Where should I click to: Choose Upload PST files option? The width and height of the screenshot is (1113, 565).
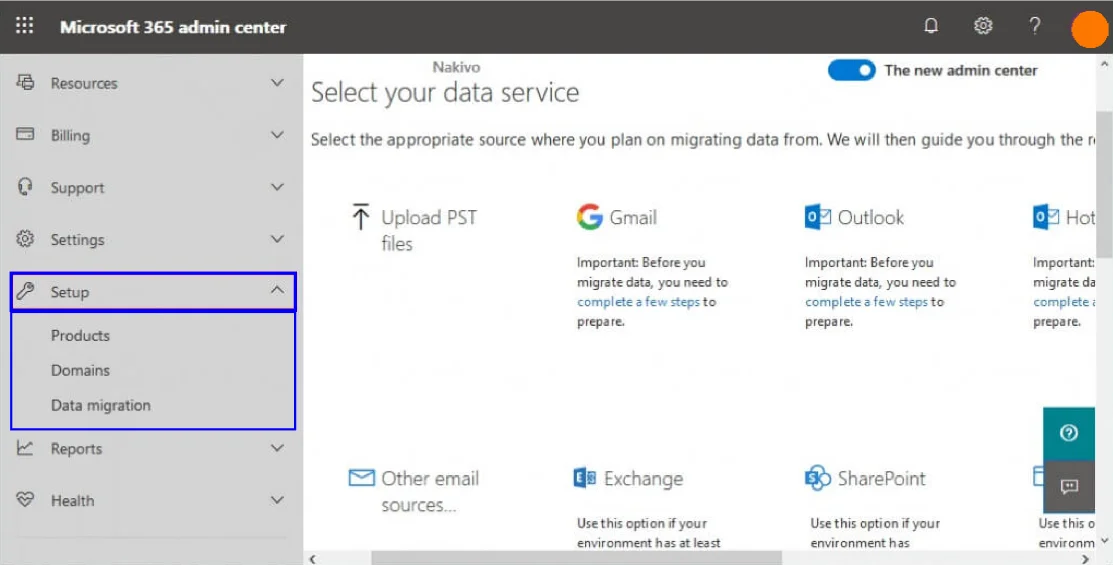coord(429,230)
